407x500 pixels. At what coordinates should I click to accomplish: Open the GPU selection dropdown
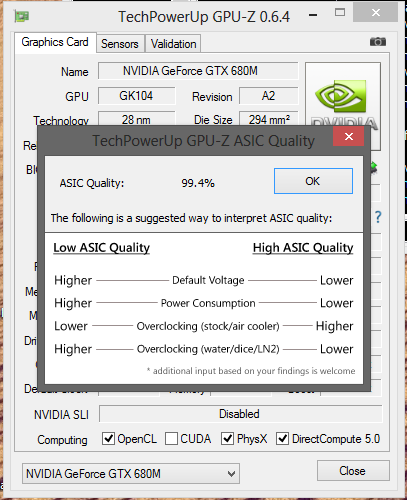[131, 473]
